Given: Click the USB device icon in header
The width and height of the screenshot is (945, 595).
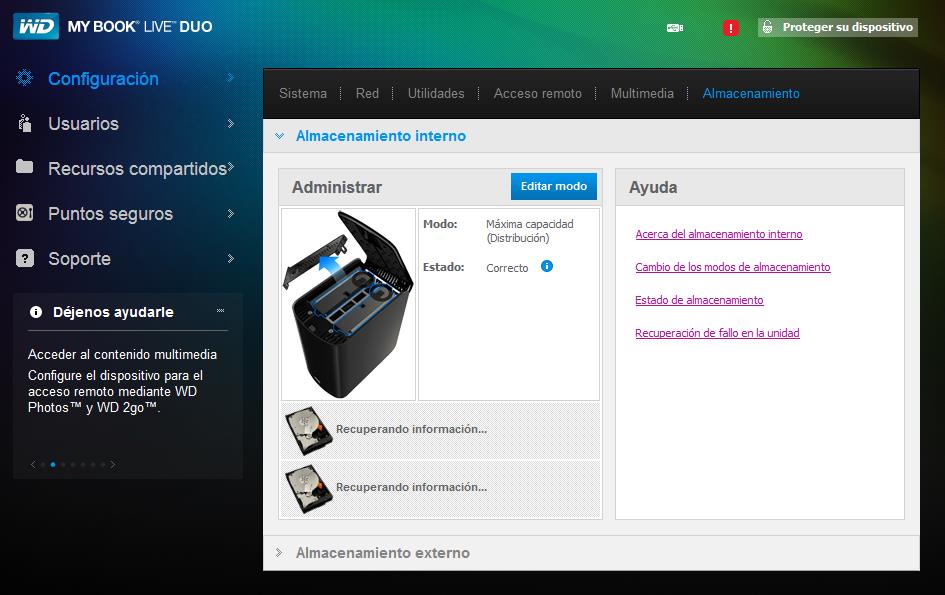Looking at the screenshot, I should pyautogui.click(x=674, y=28).
